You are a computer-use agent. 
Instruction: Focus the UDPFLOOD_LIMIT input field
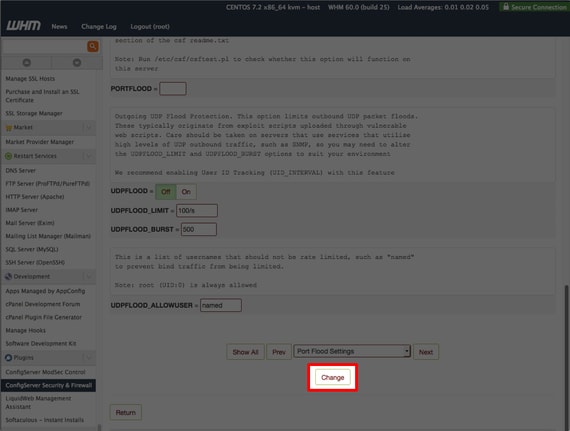click(x=197, y=210)
